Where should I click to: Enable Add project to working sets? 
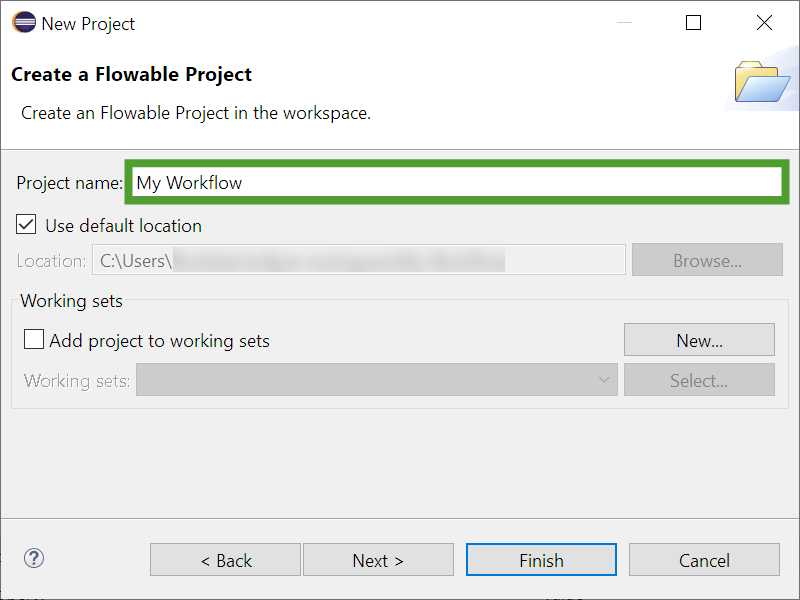pyautogui.click(x=34, y=340)
